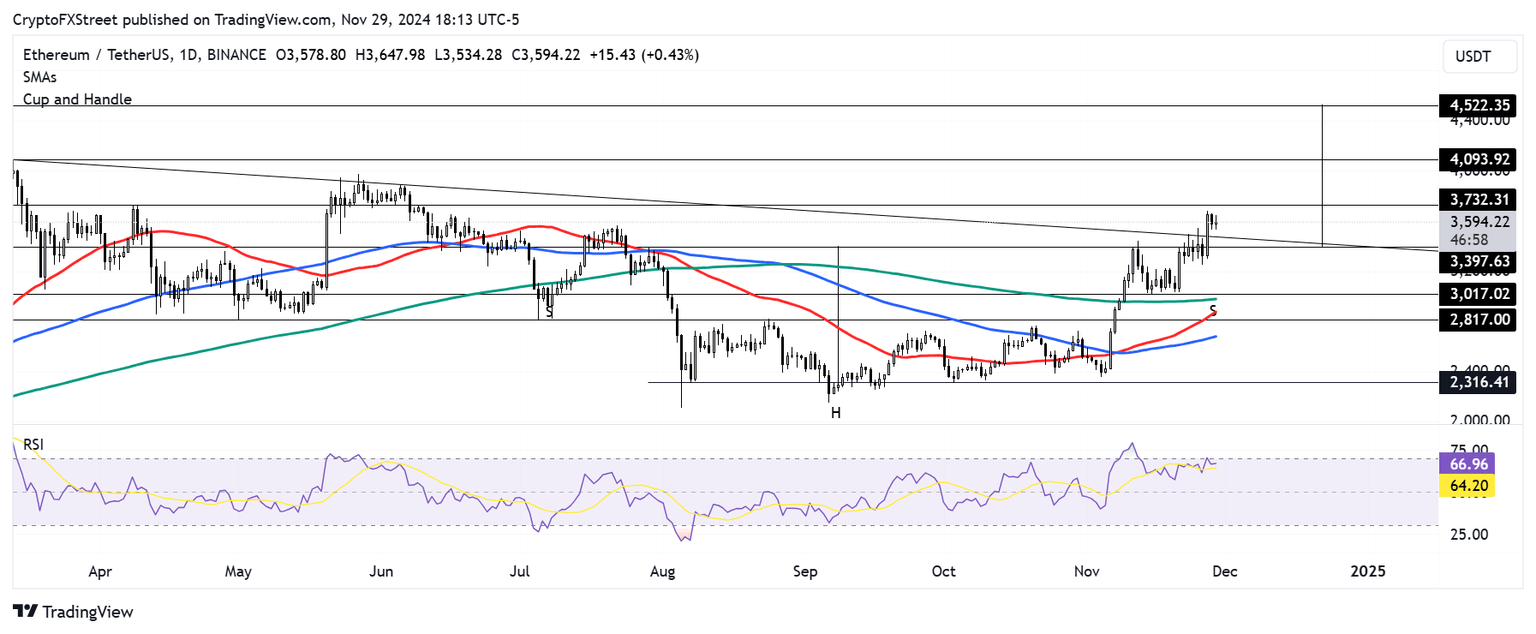This screenshot has height=634, width=1536.
Task: Select the 2025 label on the time axis
Action: tap(1367, 571)
